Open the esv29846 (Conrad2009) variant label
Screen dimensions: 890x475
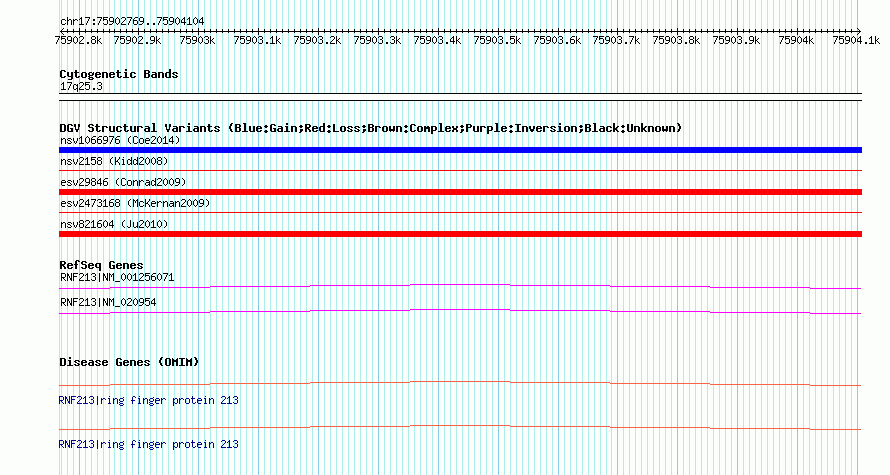pos(123,182)
